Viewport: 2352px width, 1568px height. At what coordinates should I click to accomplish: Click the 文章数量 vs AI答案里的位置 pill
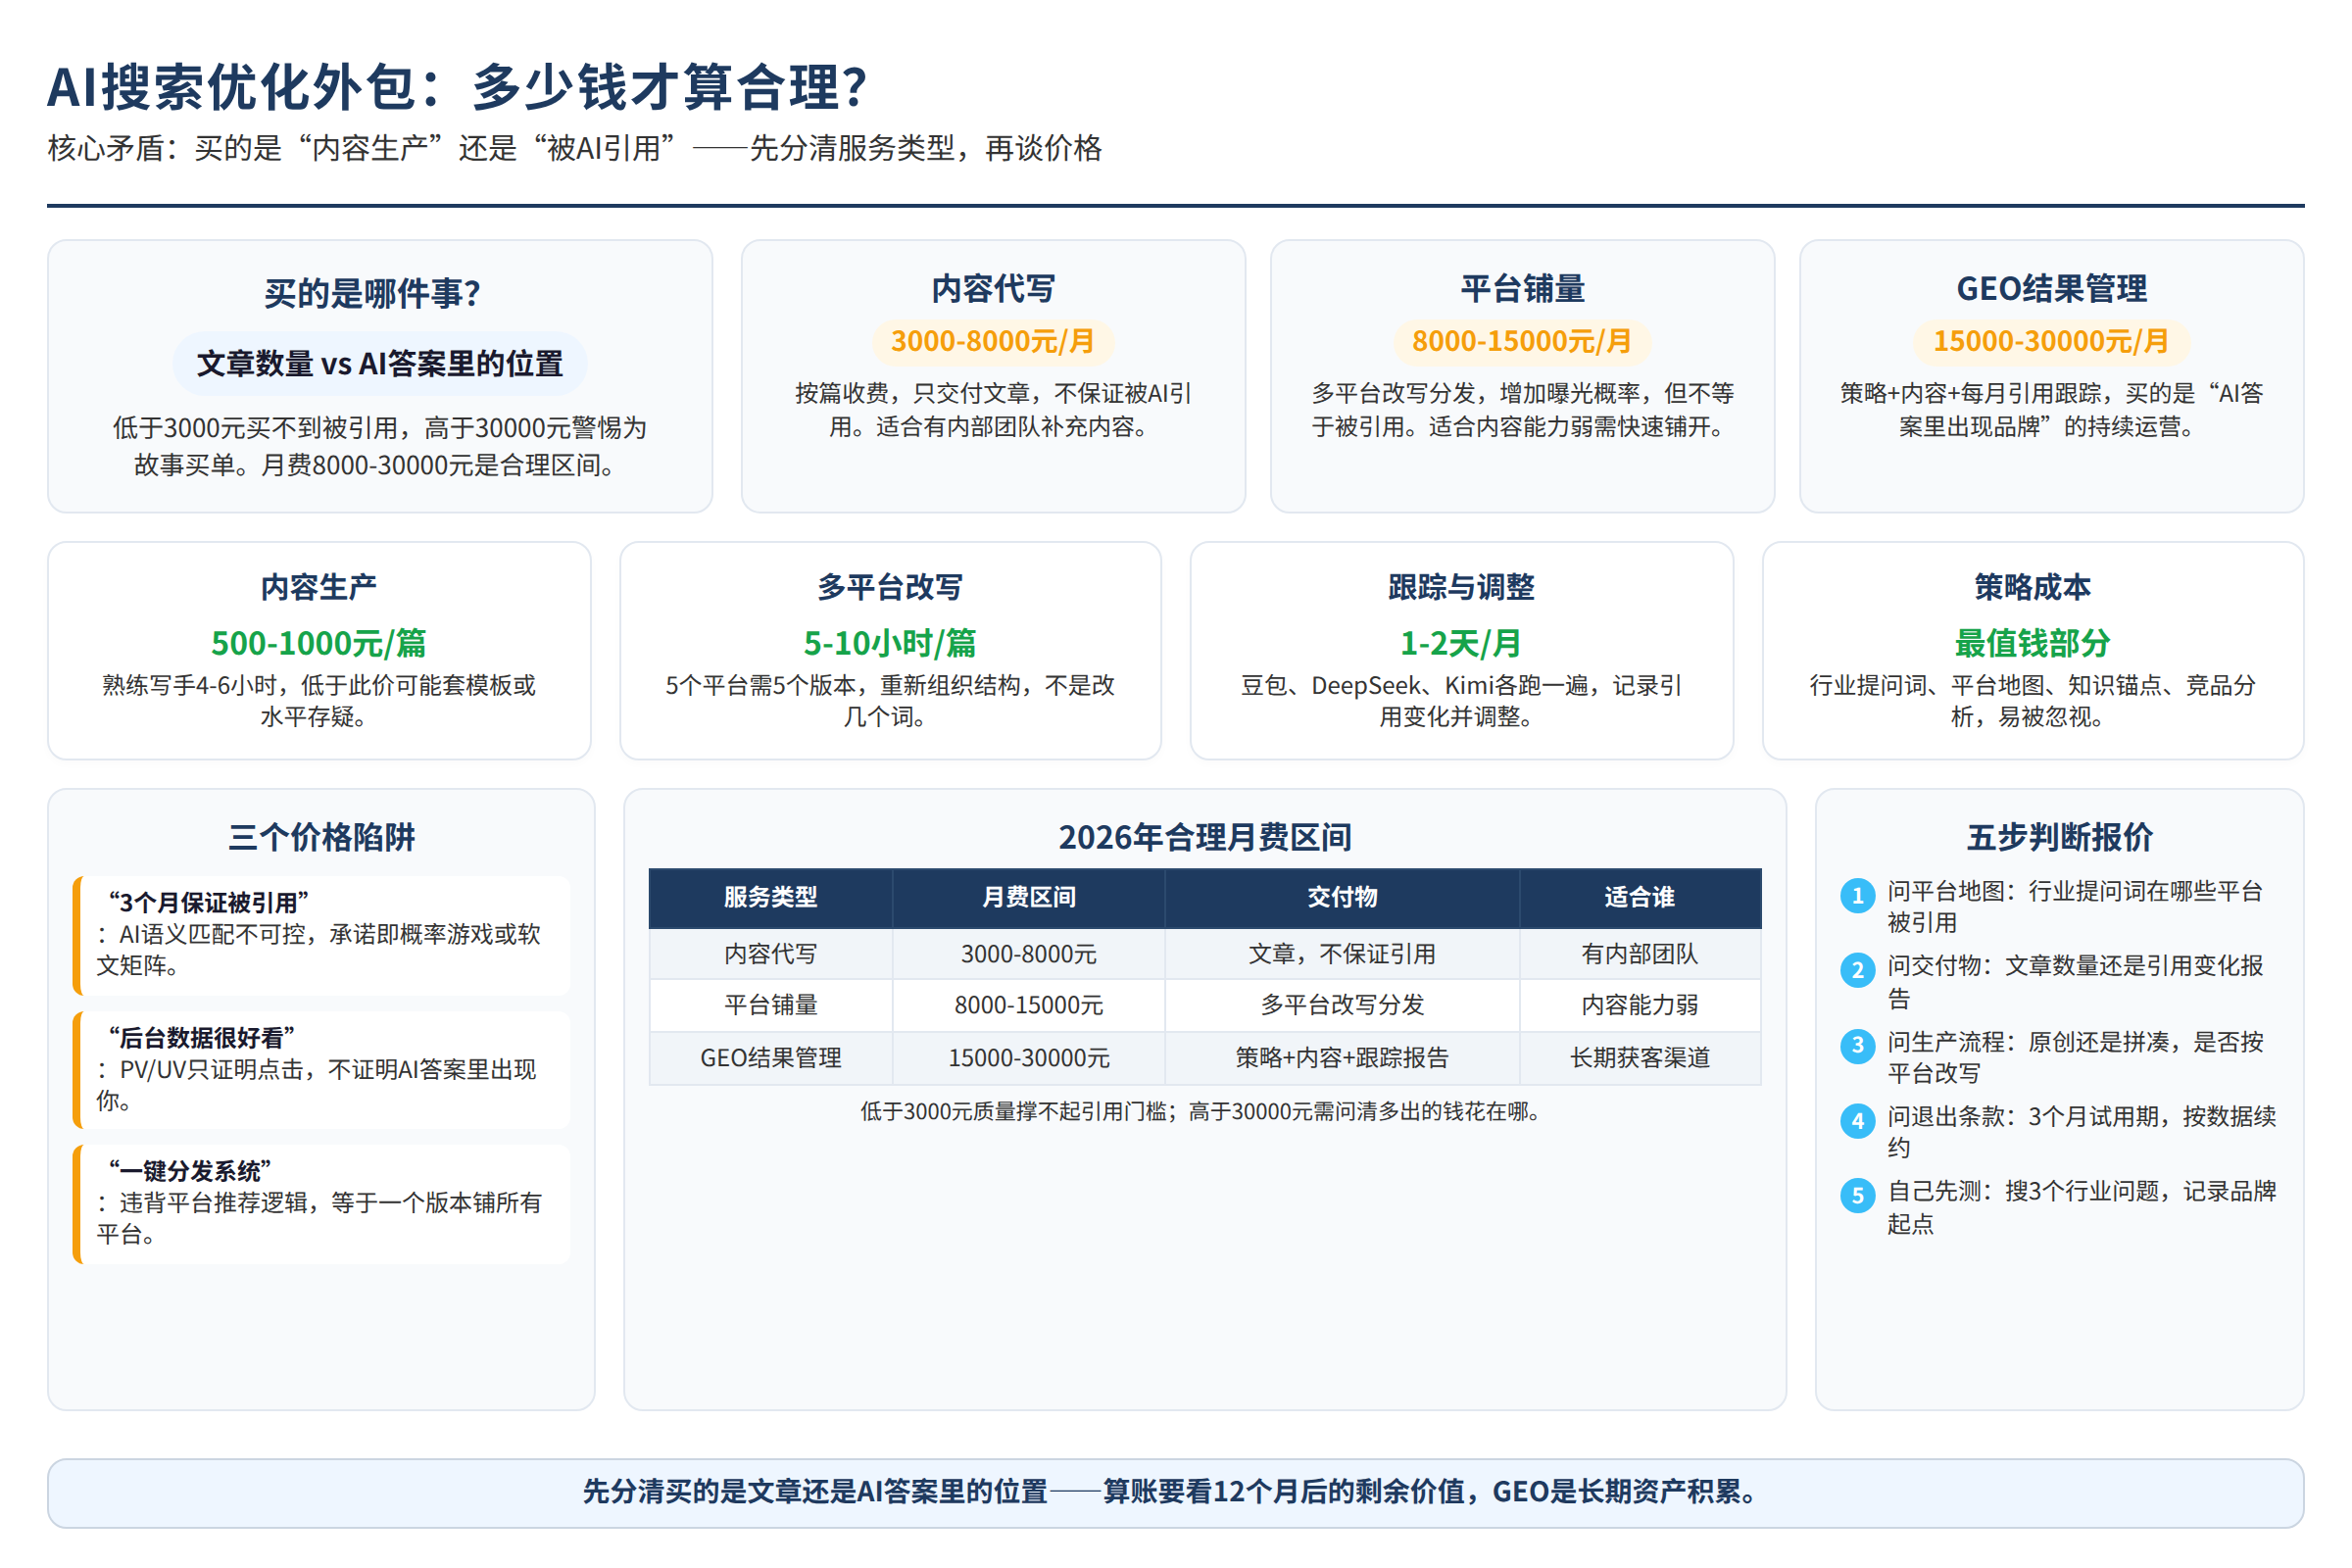[380, 364]
